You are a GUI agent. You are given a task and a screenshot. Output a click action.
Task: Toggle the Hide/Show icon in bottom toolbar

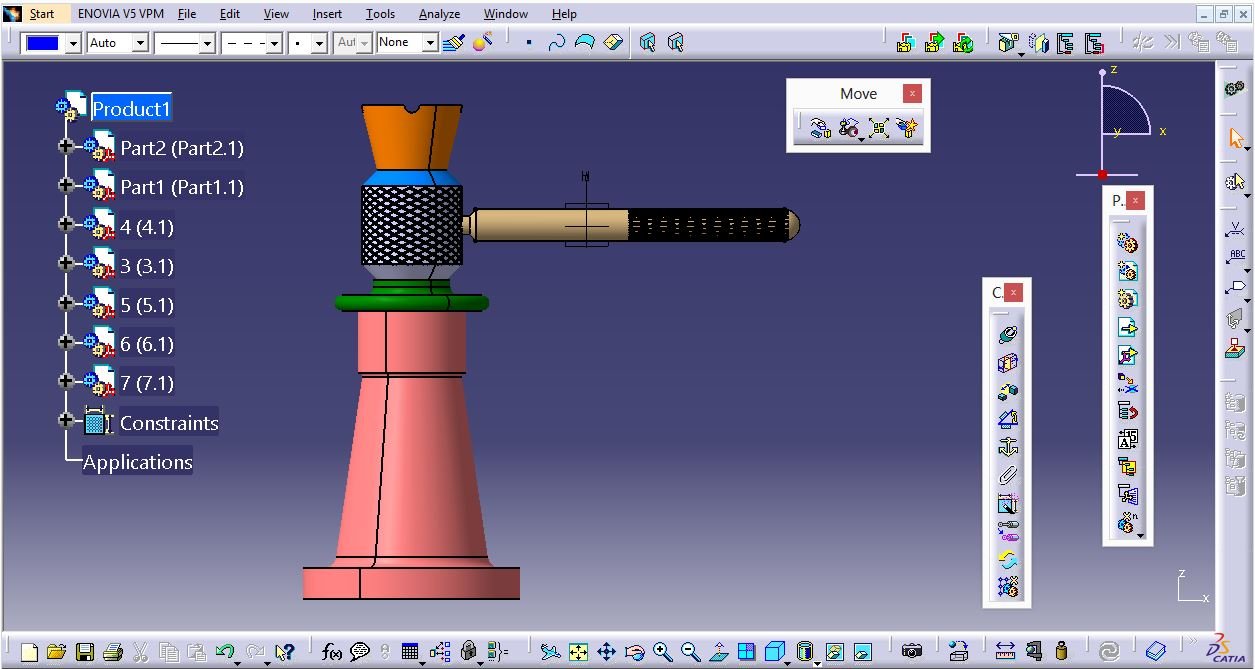point(834,652)
